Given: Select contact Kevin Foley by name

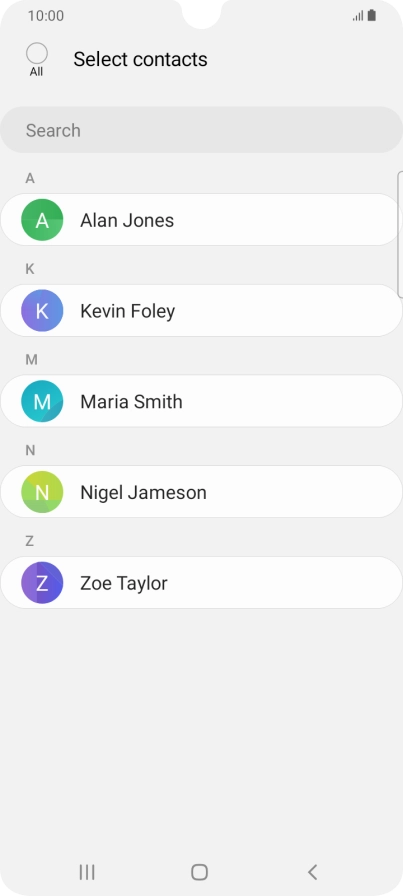Looking at the screenshot, I should pyautogui.click(x=127, y=311).
